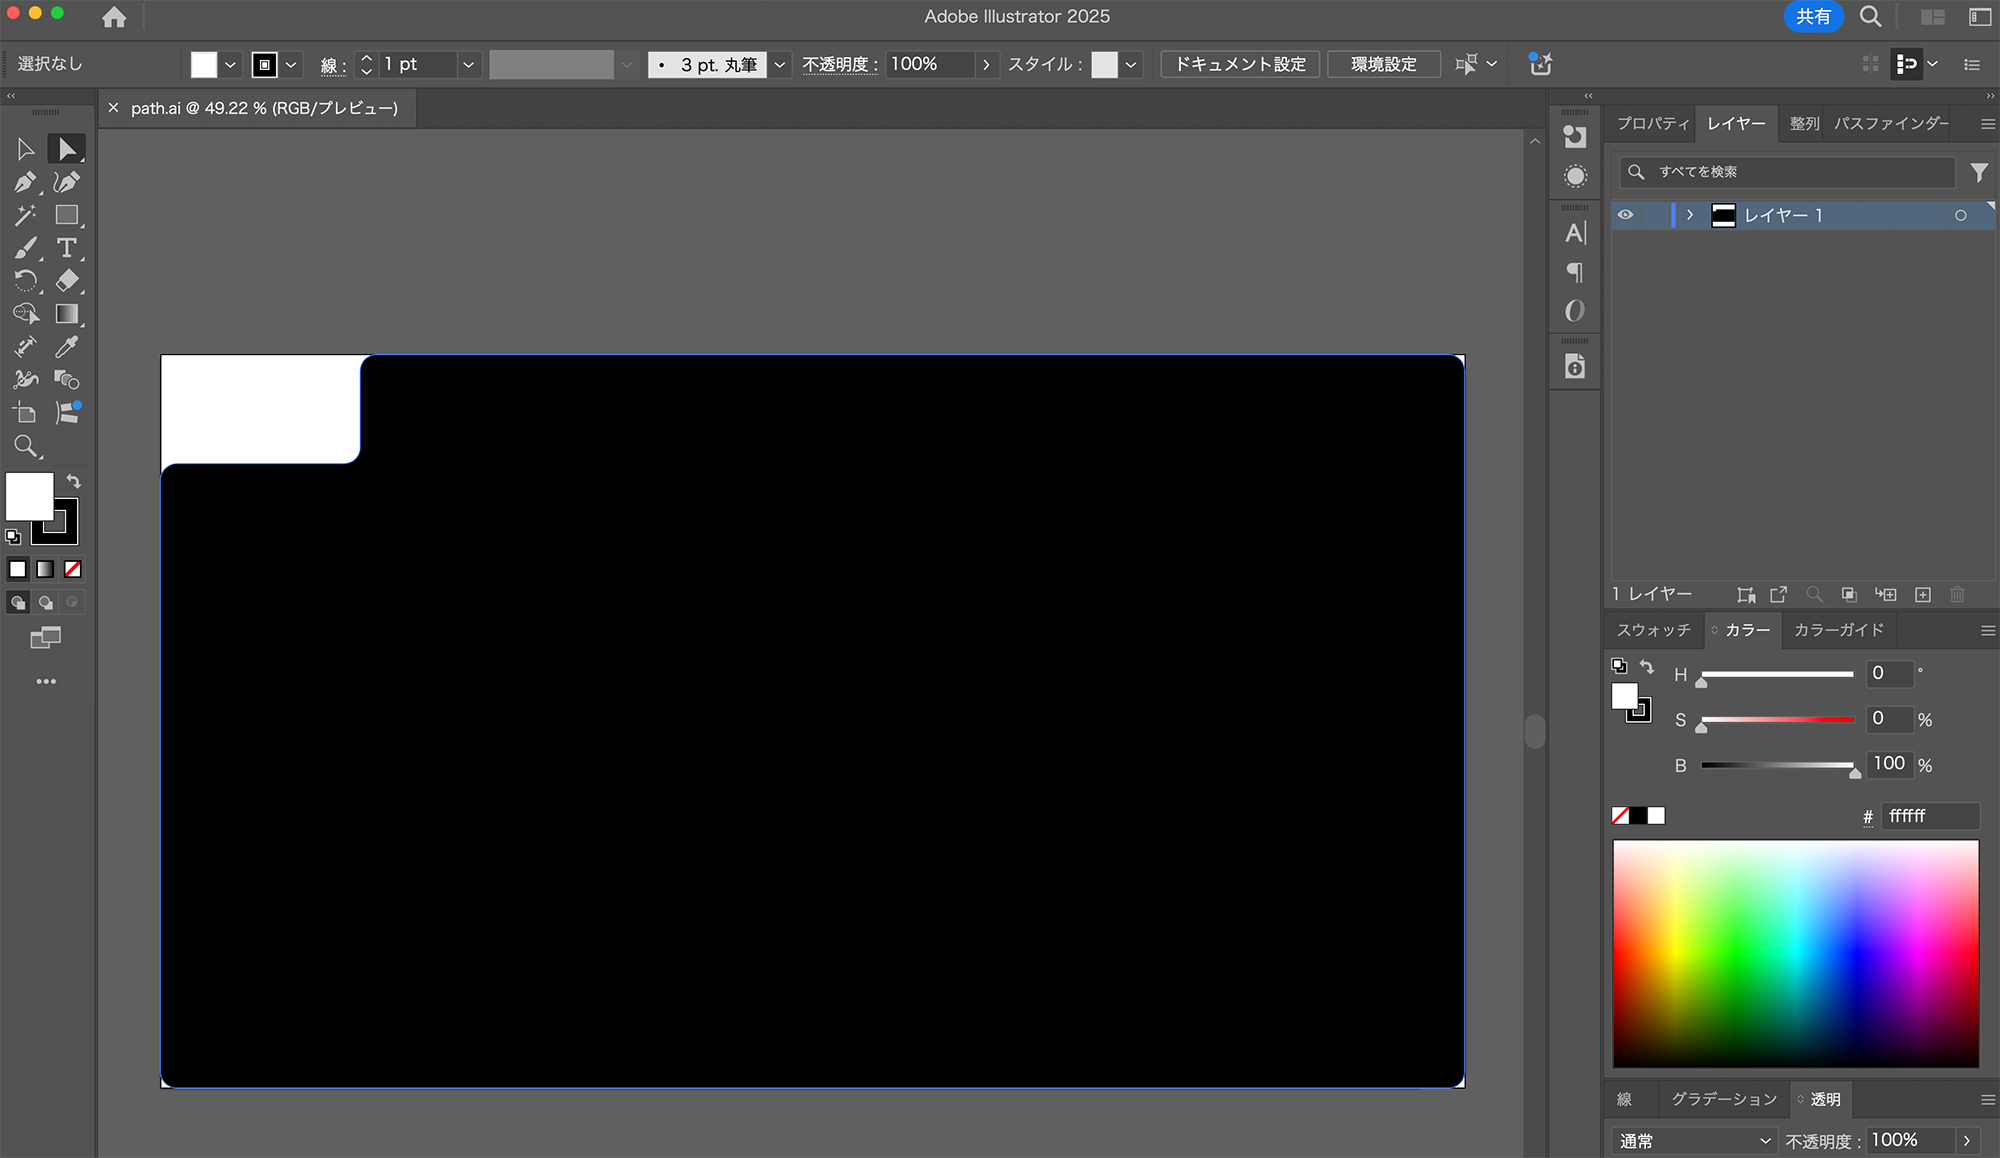Choose the Gradient tool
The width and height of the screenshot is (2000, 1158).
[x=66, y=314]
